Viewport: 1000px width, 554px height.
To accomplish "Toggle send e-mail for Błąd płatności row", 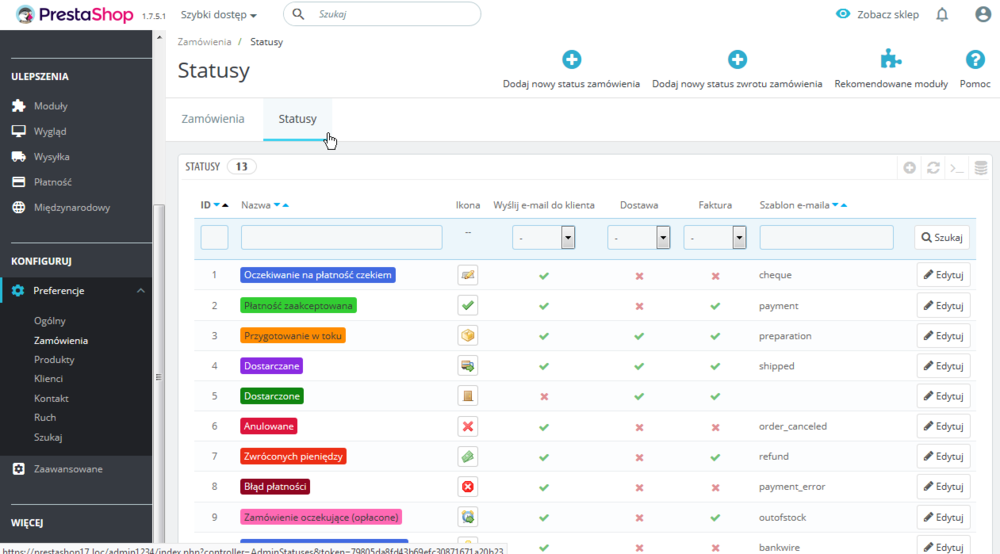I will pyautogui.click(x=544, y=488).
